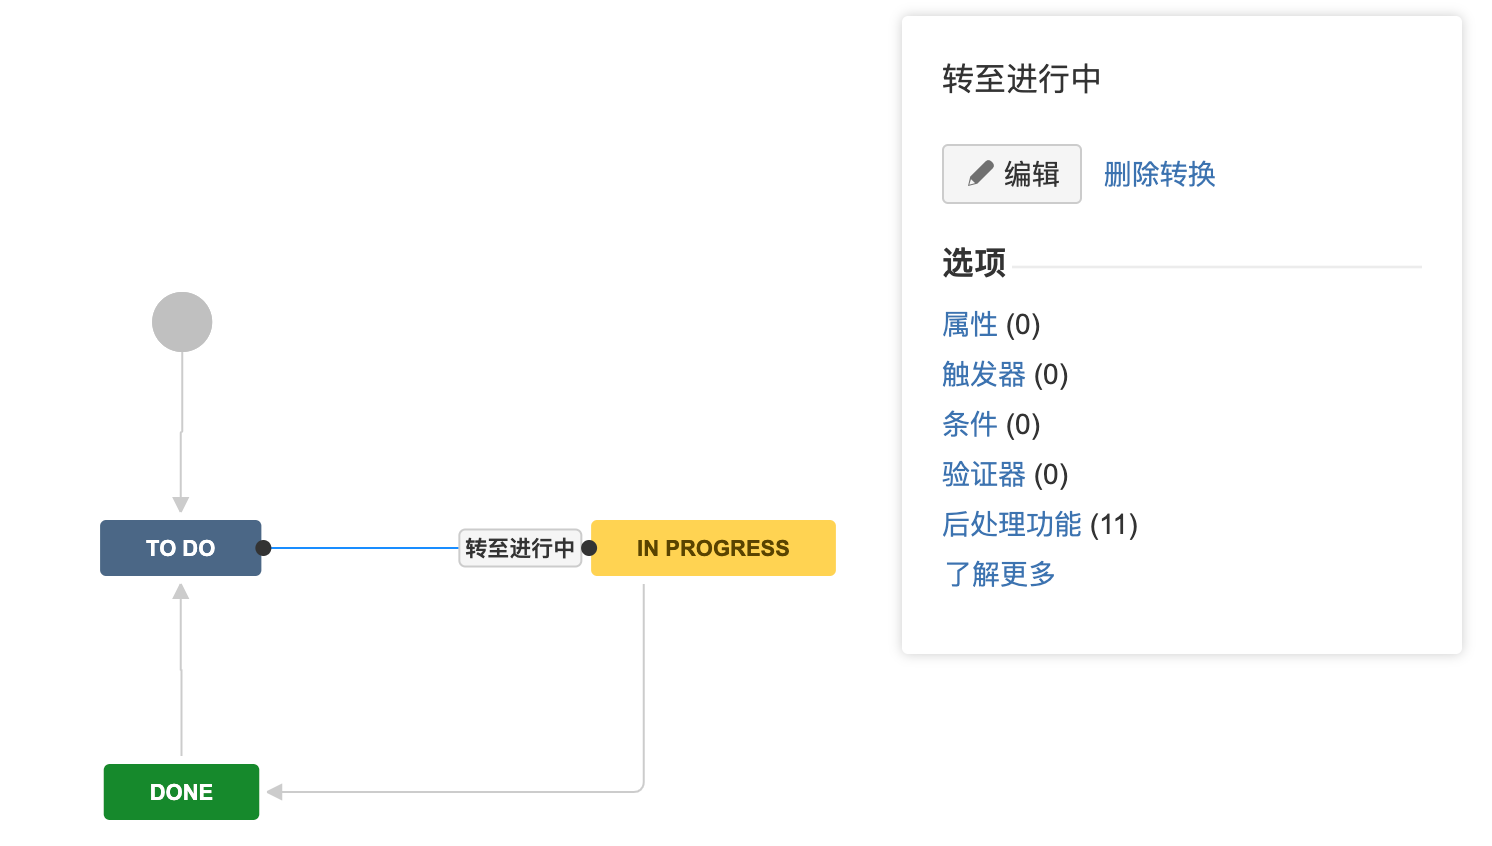Click the pencil icon on the edit button

[980, 174]
